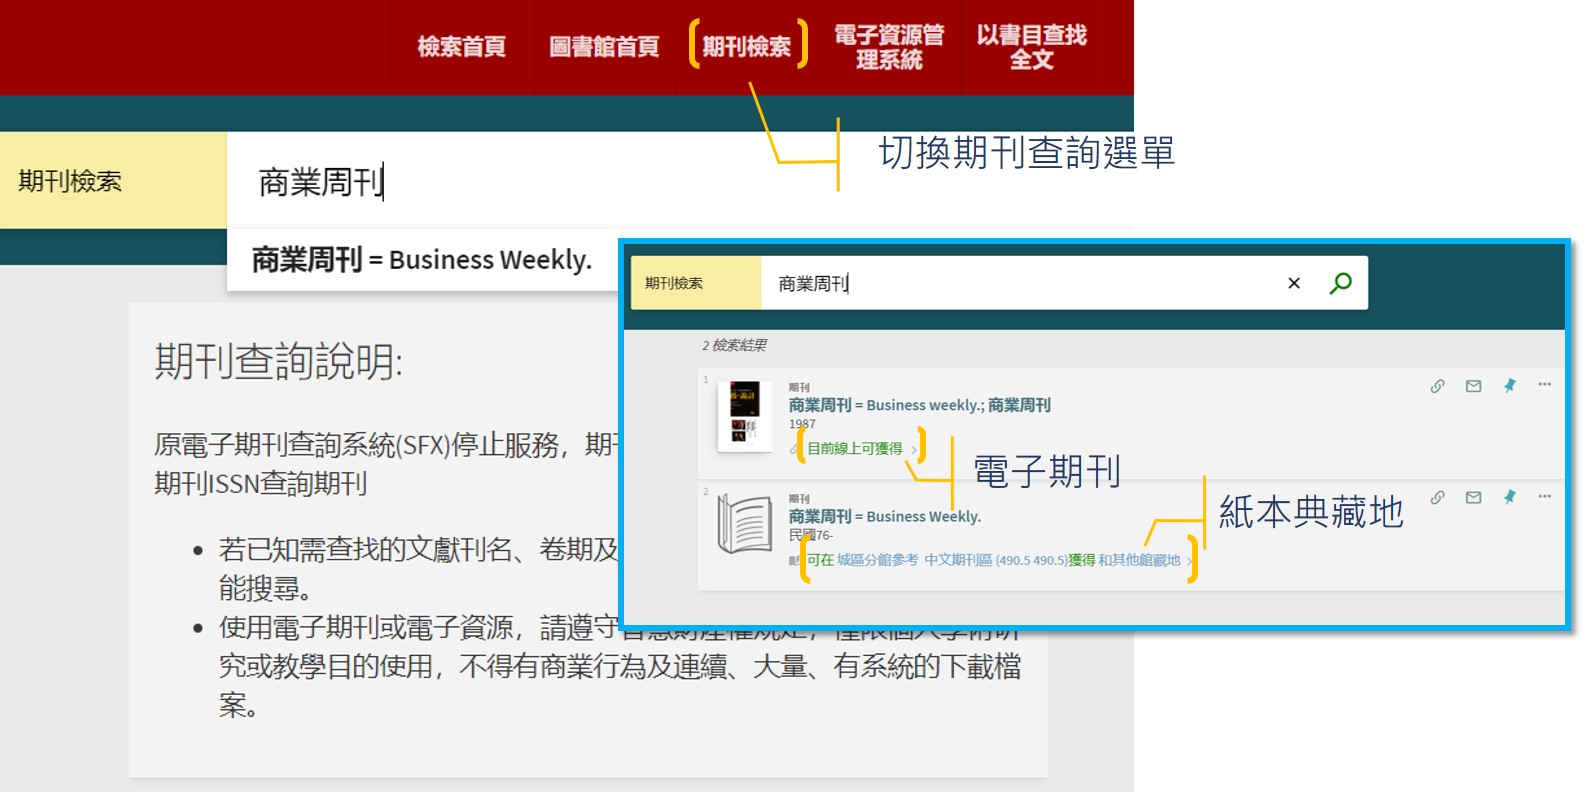Click permalink icon of second result
This screenshot has width=1584, height=792.
1437,497
